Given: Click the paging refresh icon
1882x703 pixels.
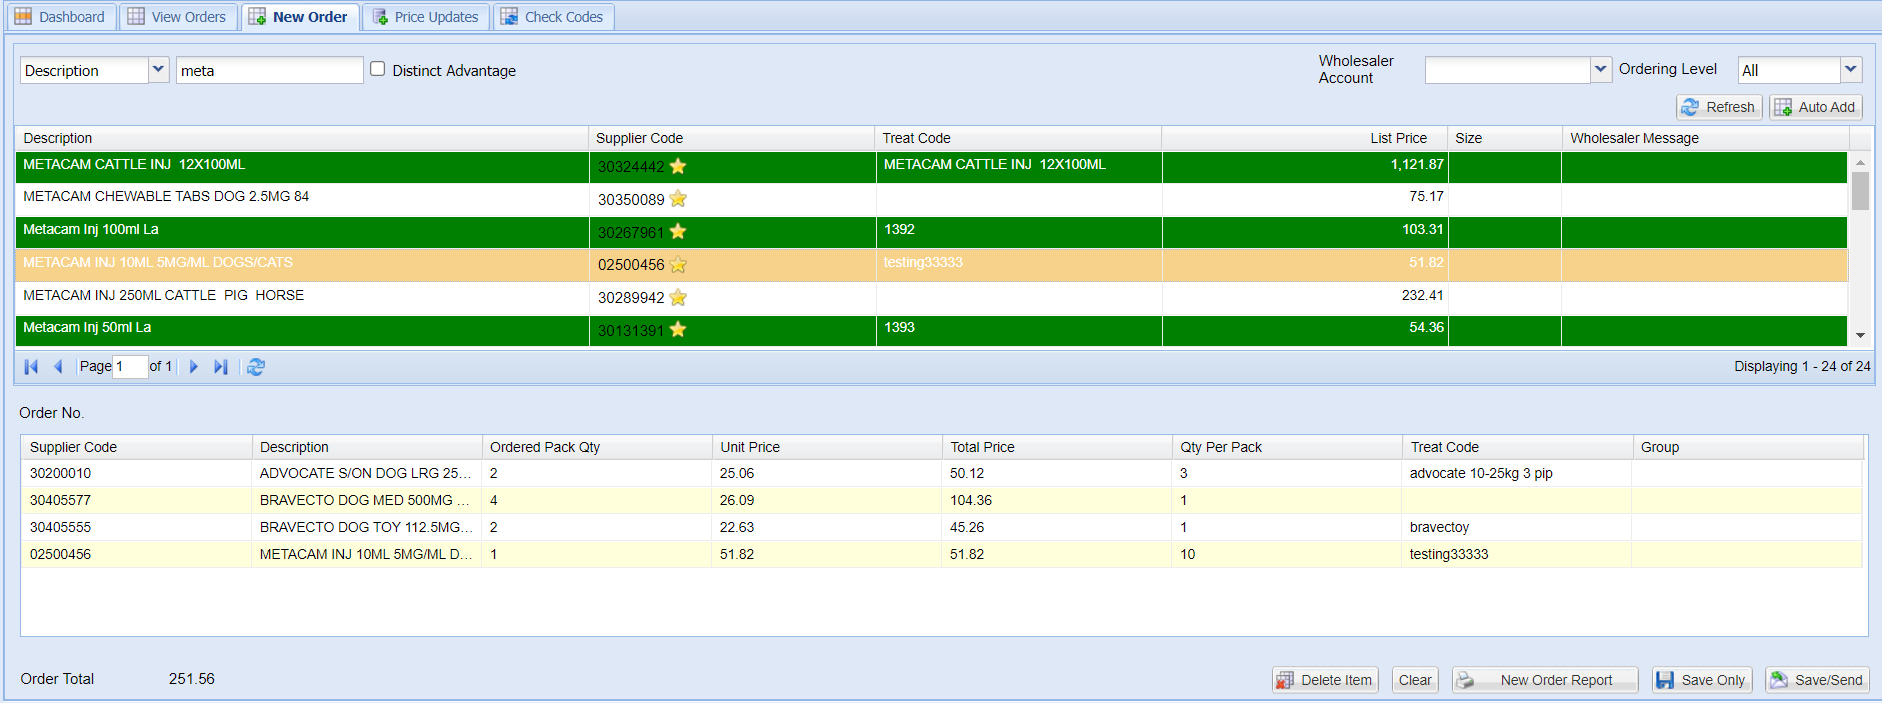Looking at the screenshot, I should [x=256, y=367].
